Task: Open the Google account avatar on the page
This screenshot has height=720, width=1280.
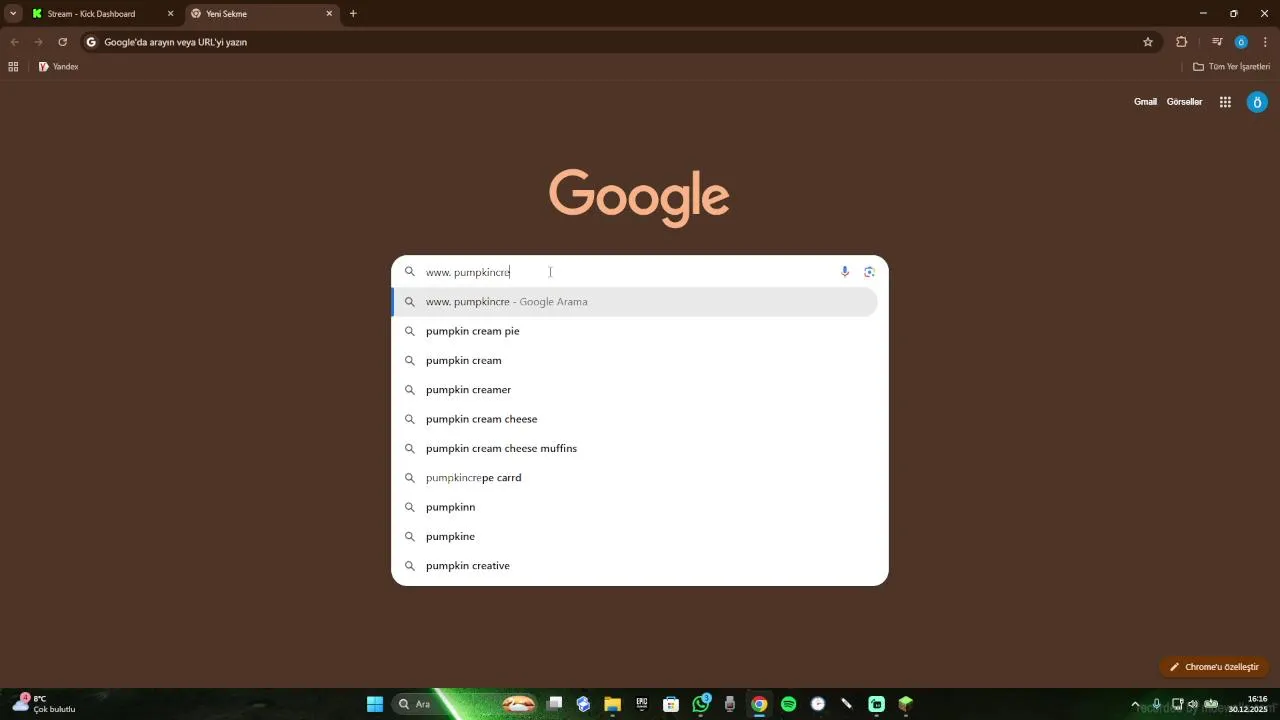Action: (1257, 102)
